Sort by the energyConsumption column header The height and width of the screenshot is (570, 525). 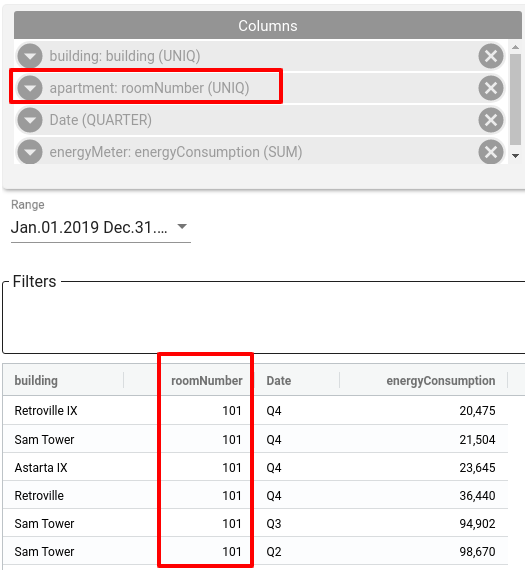pos(441,381)
